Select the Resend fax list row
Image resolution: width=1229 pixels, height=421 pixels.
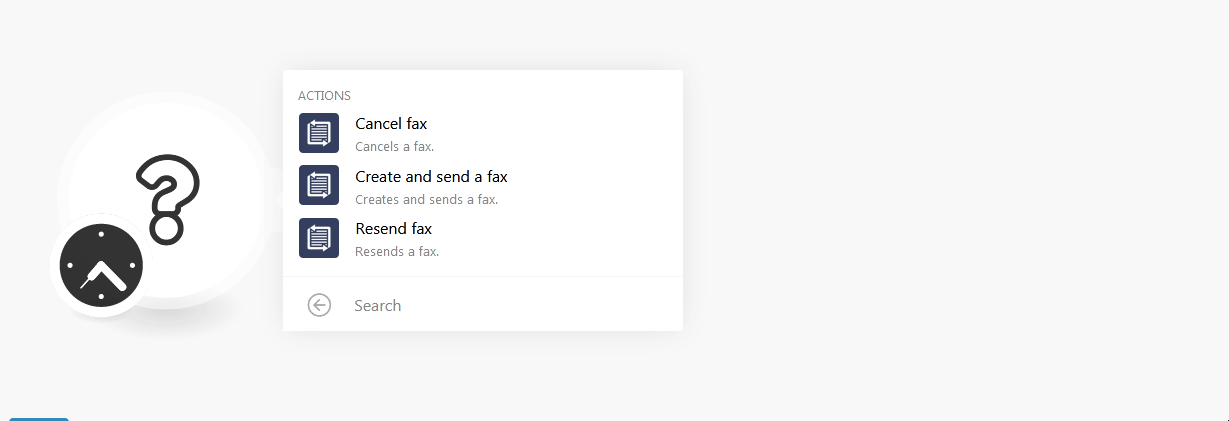(x=483, y=238)
